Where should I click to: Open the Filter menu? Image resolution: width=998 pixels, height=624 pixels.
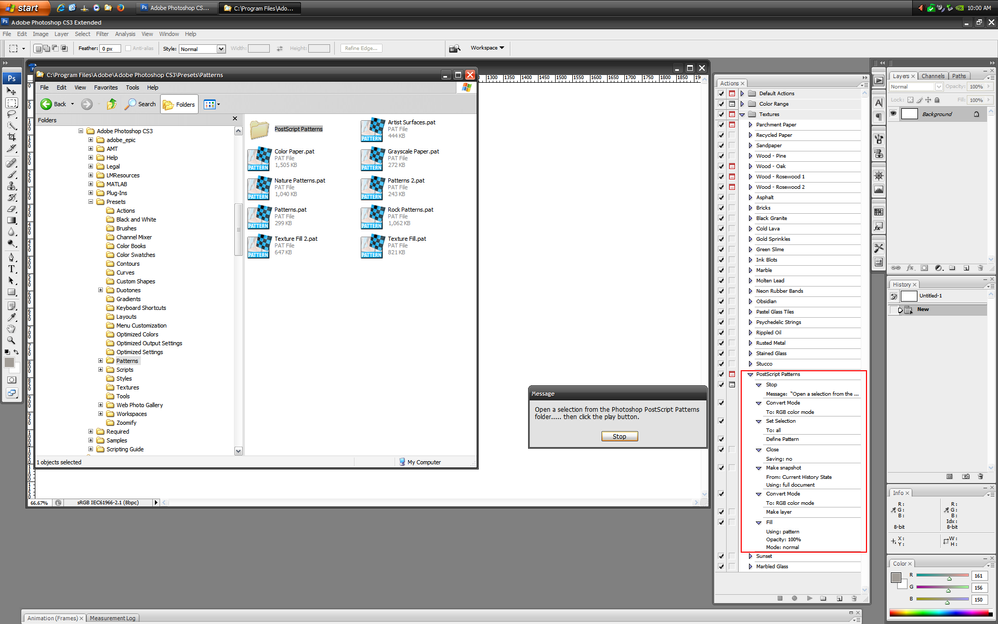[x=102, y=33]
